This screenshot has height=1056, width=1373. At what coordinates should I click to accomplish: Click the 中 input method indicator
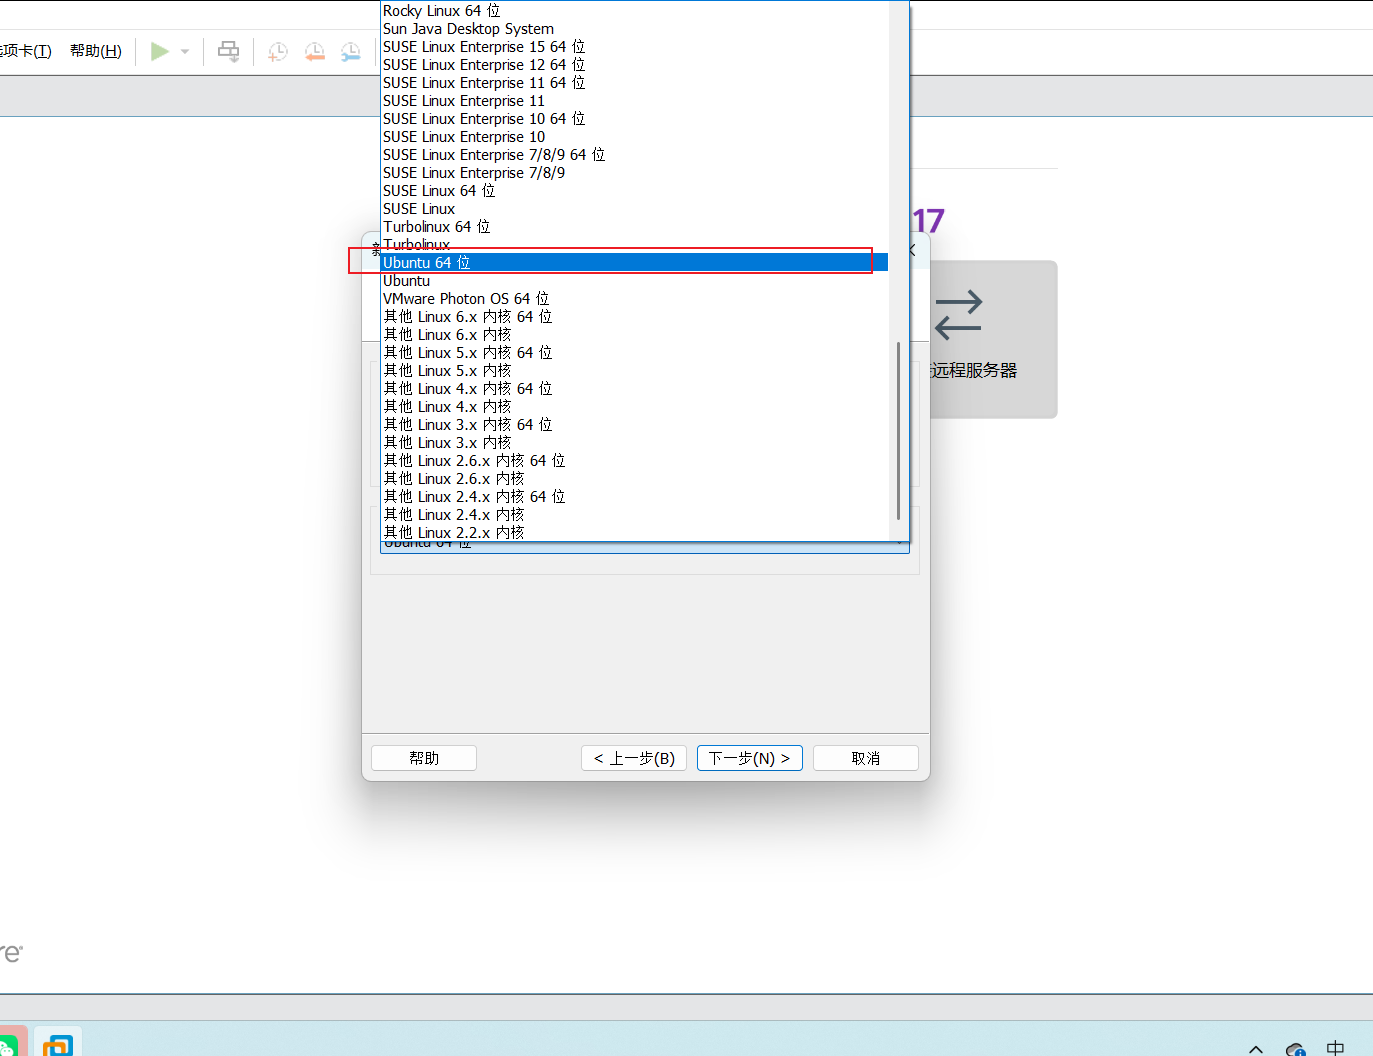click(x=1335, y=1048)
